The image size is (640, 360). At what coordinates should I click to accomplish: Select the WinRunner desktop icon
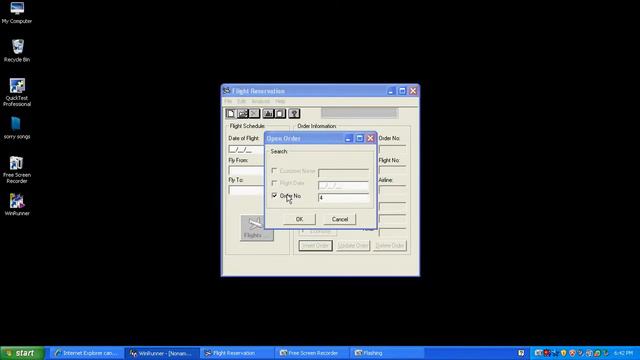tap(17, 204)
